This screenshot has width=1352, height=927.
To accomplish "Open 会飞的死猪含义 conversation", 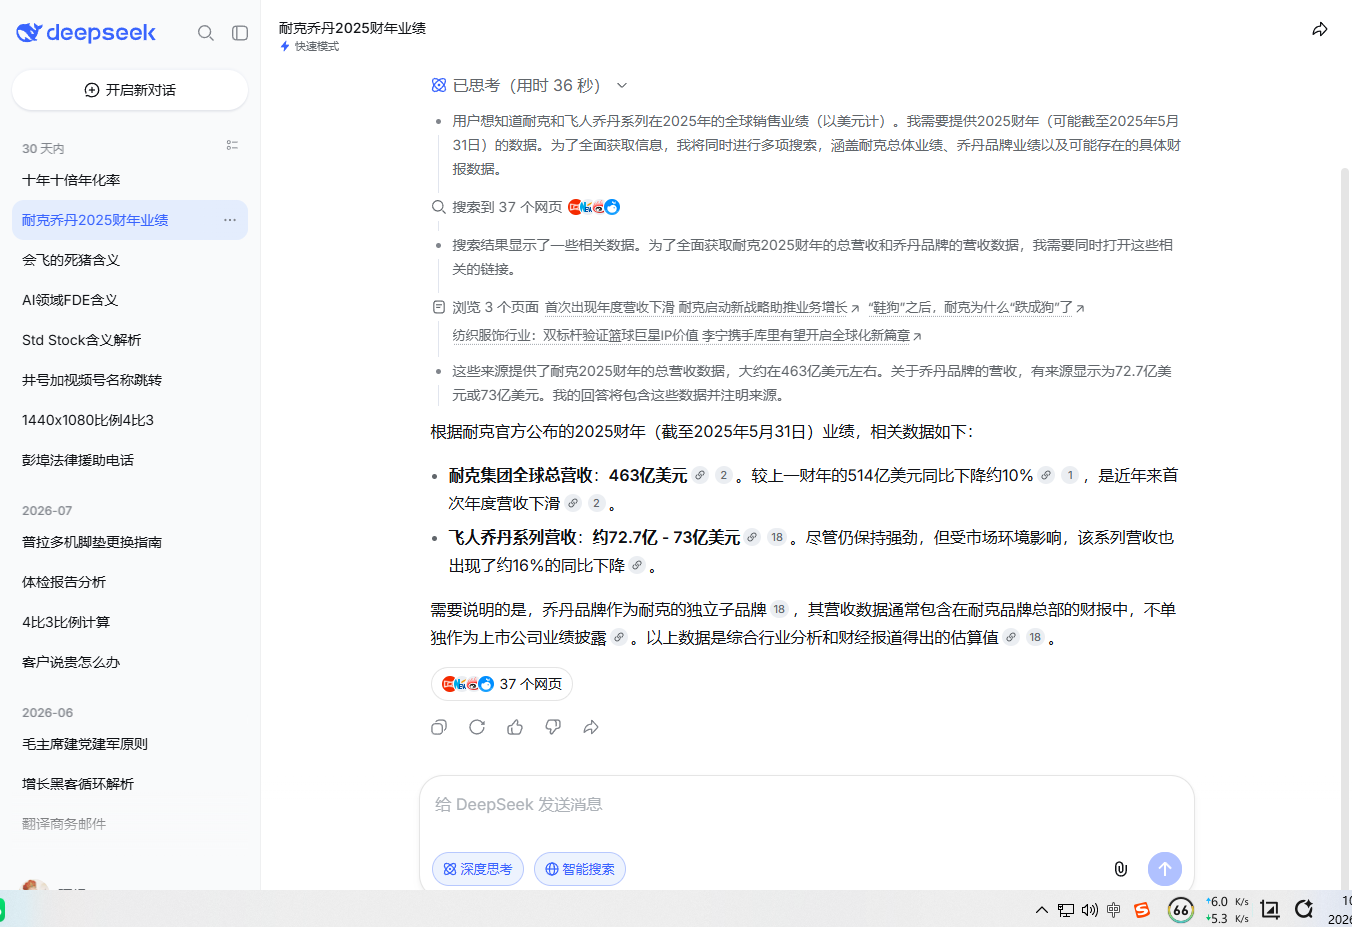I will pos(130,260).
